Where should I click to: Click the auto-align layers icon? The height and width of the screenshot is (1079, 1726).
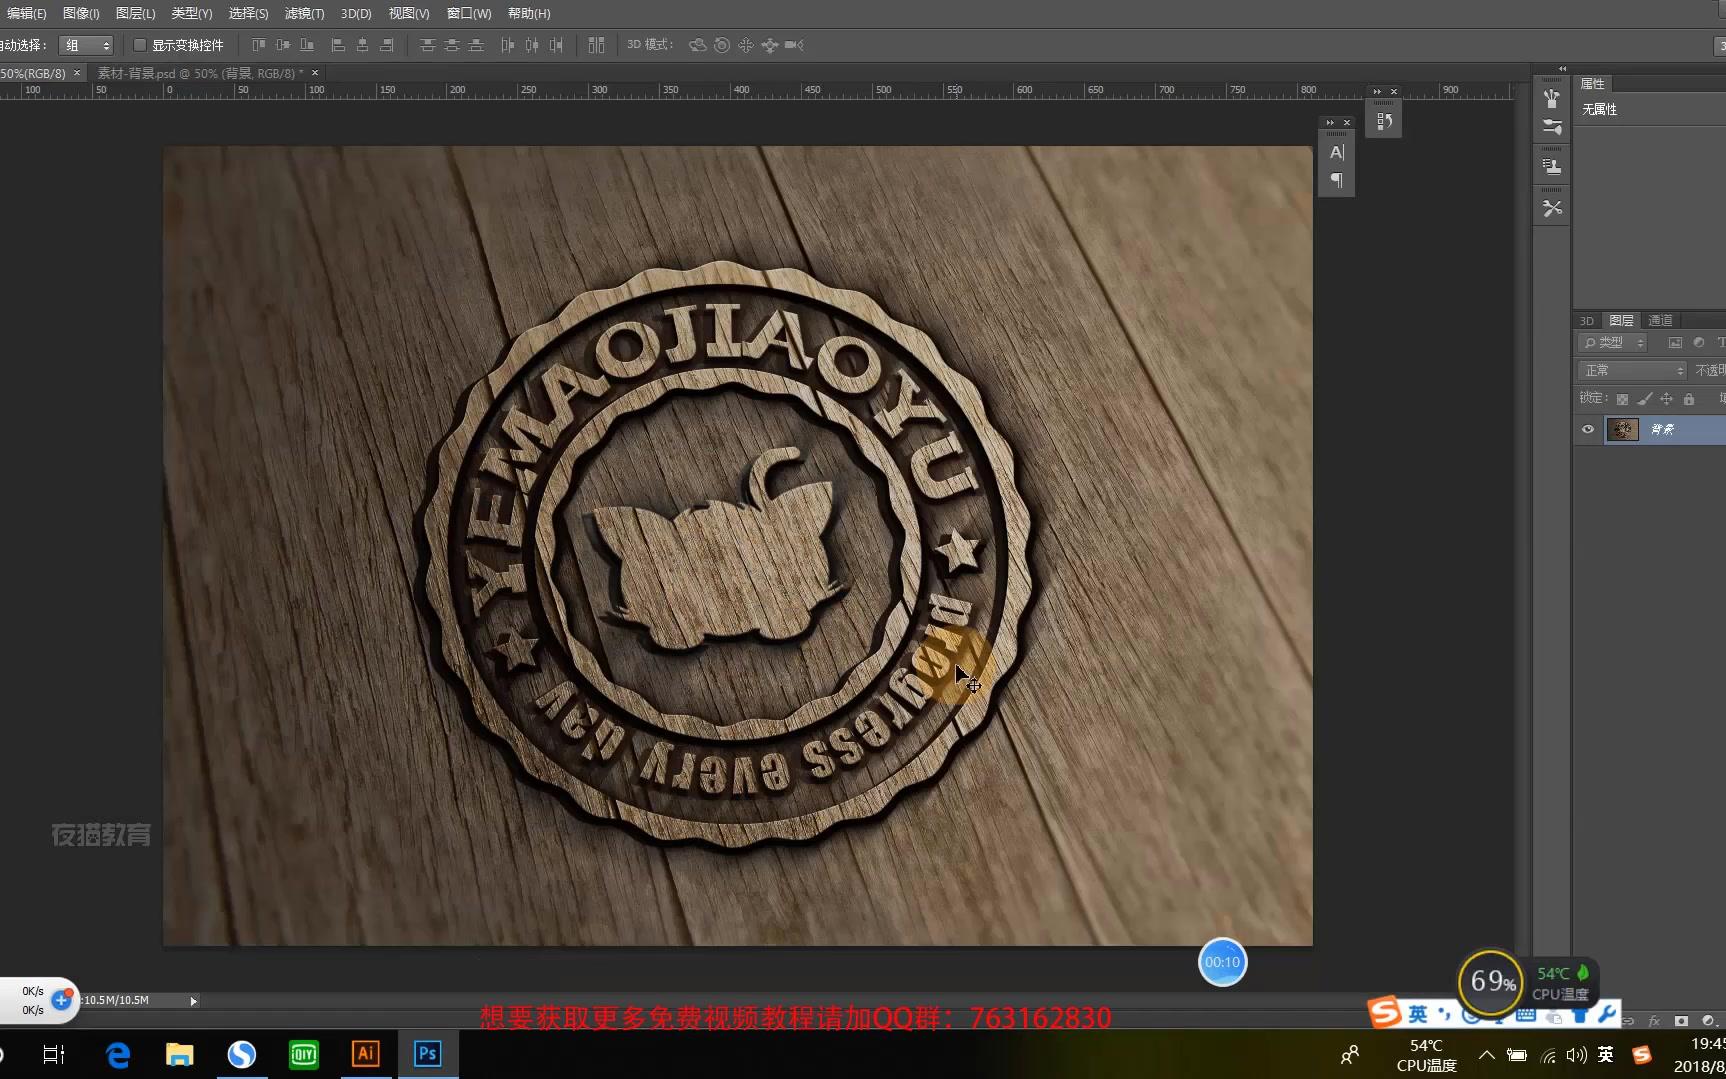coord(596,45)
